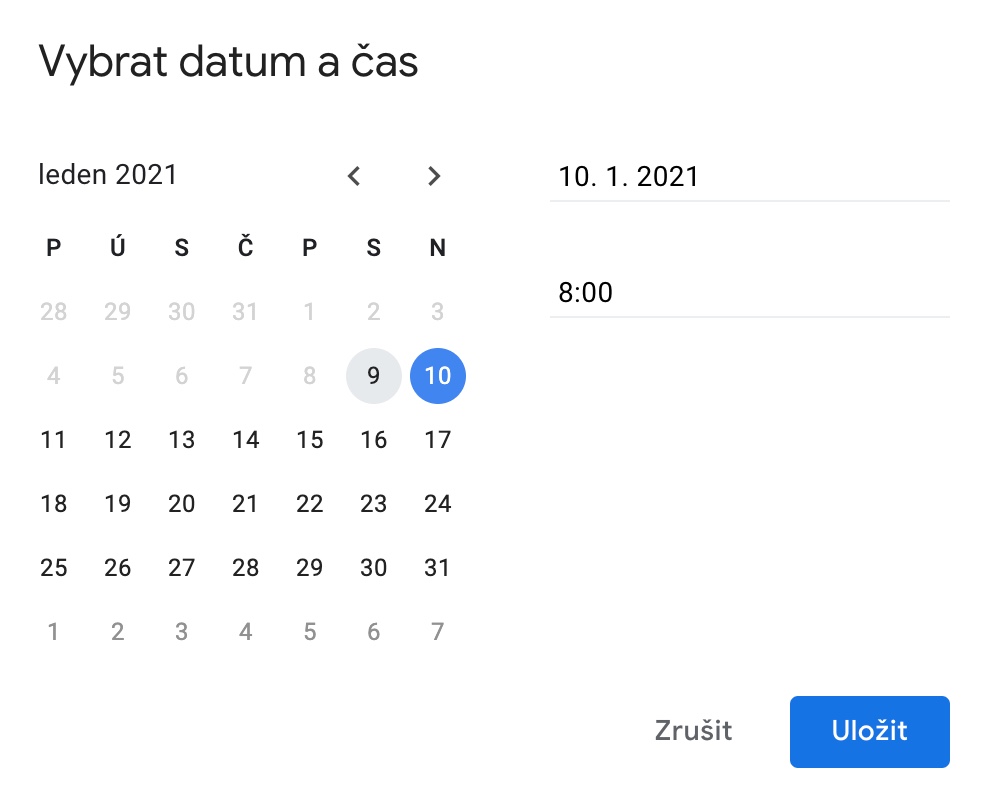Click the Zrušit button
Image resolution: width=994 pixels, height=796 pixels.
pyautogui.click(x=693, y=731)
